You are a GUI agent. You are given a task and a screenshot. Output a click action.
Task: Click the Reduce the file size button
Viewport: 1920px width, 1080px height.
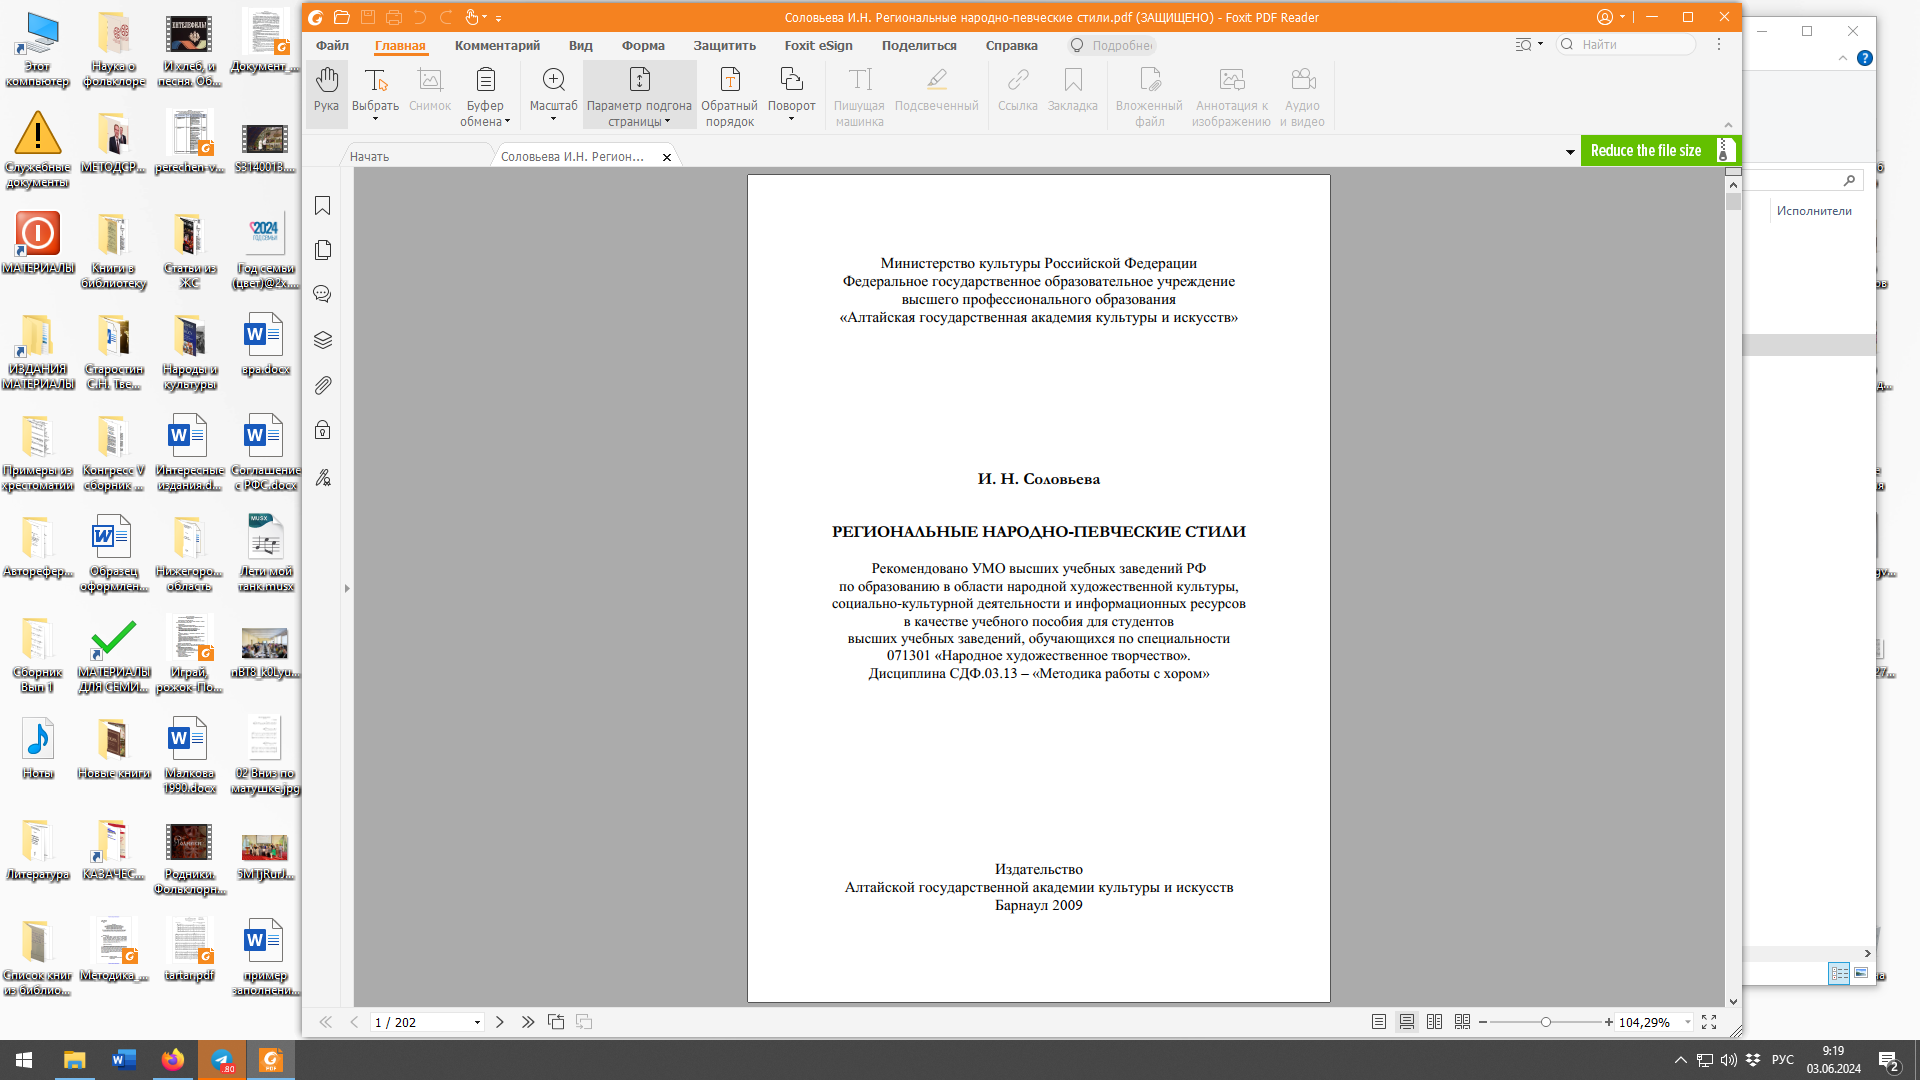pos(1646,151)
